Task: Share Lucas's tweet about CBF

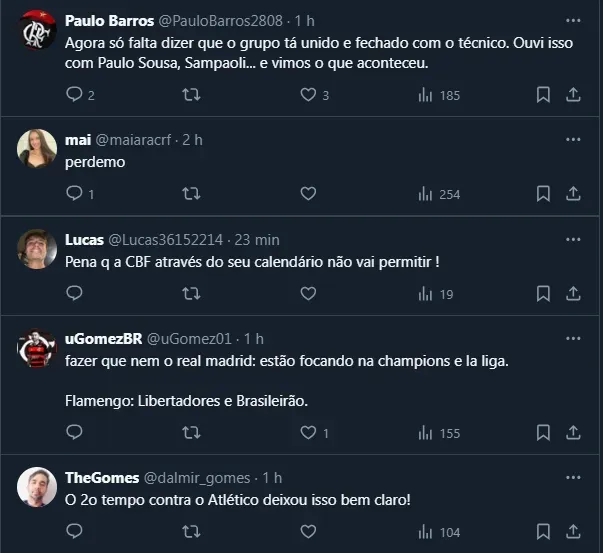Action: coord(573,294)
